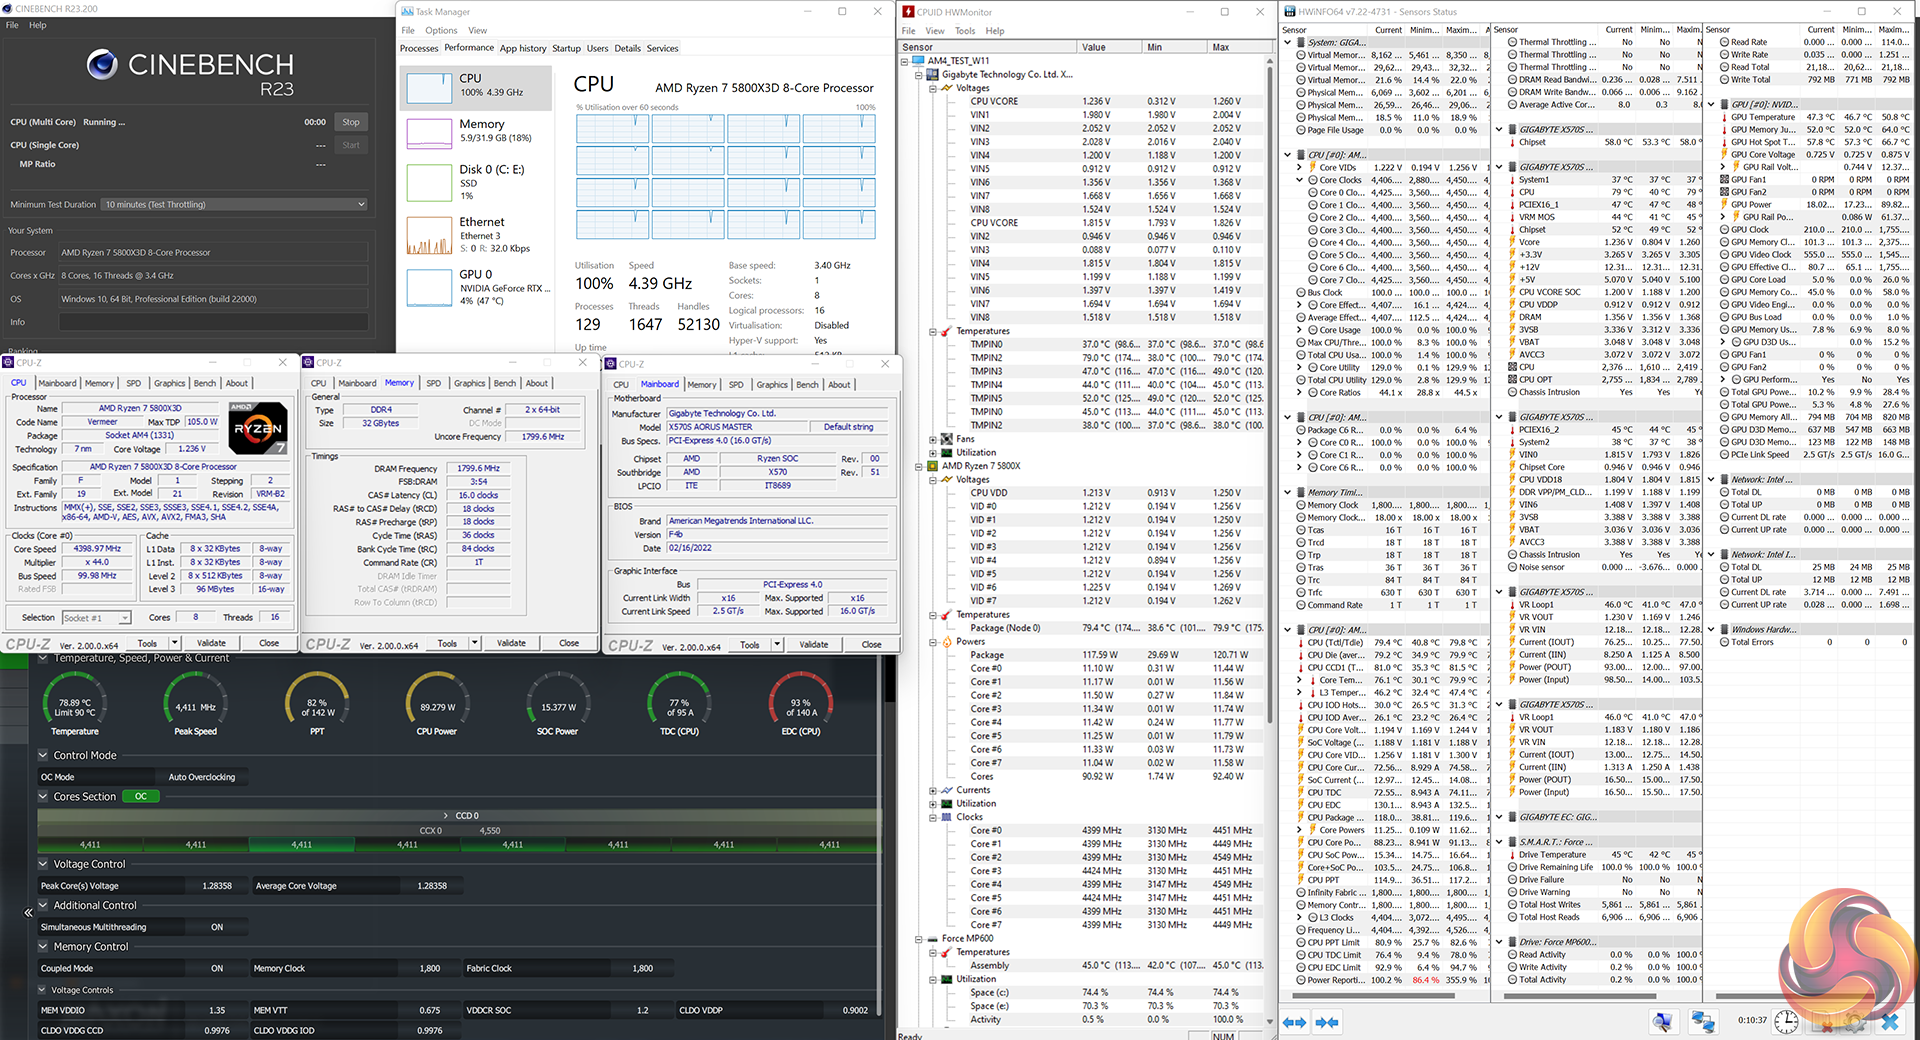Toggle the OC badge beside Cores Section

(140, 797)
